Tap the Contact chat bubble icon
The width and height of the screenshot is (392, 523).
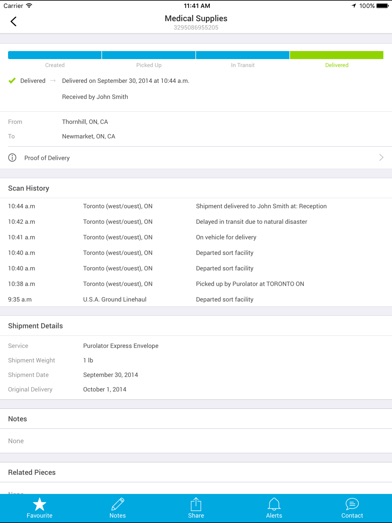[352, 504]
